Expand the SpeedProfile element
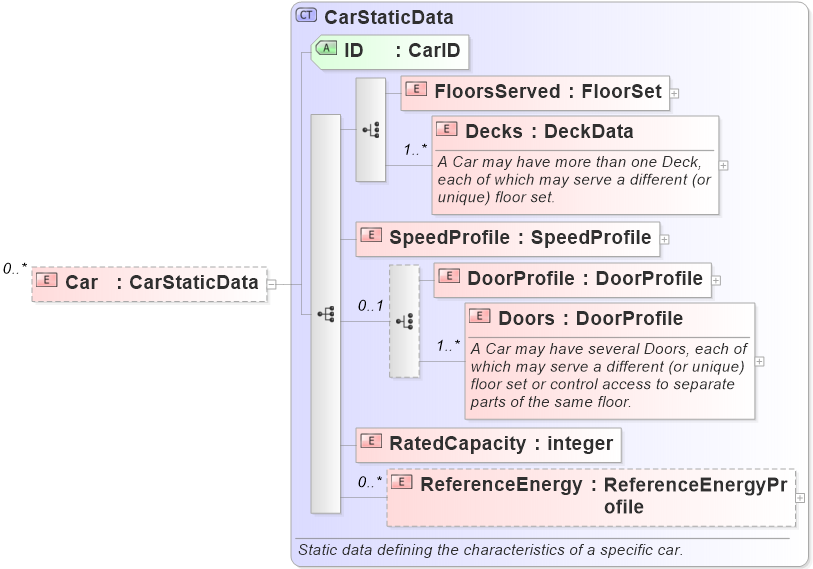Screen dimensions: 813x569 point(665,239)
